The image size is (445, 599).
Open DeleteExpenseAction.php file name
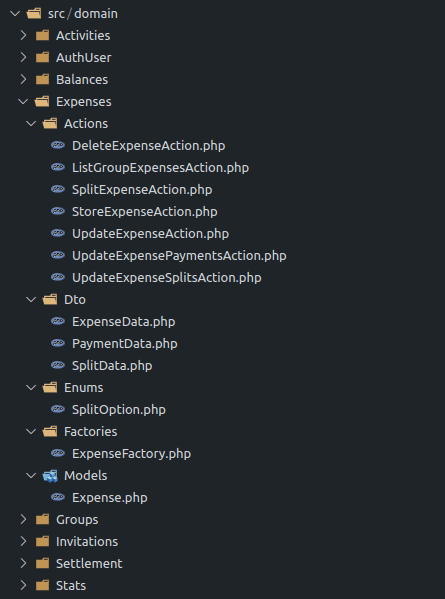pos(149,146)
